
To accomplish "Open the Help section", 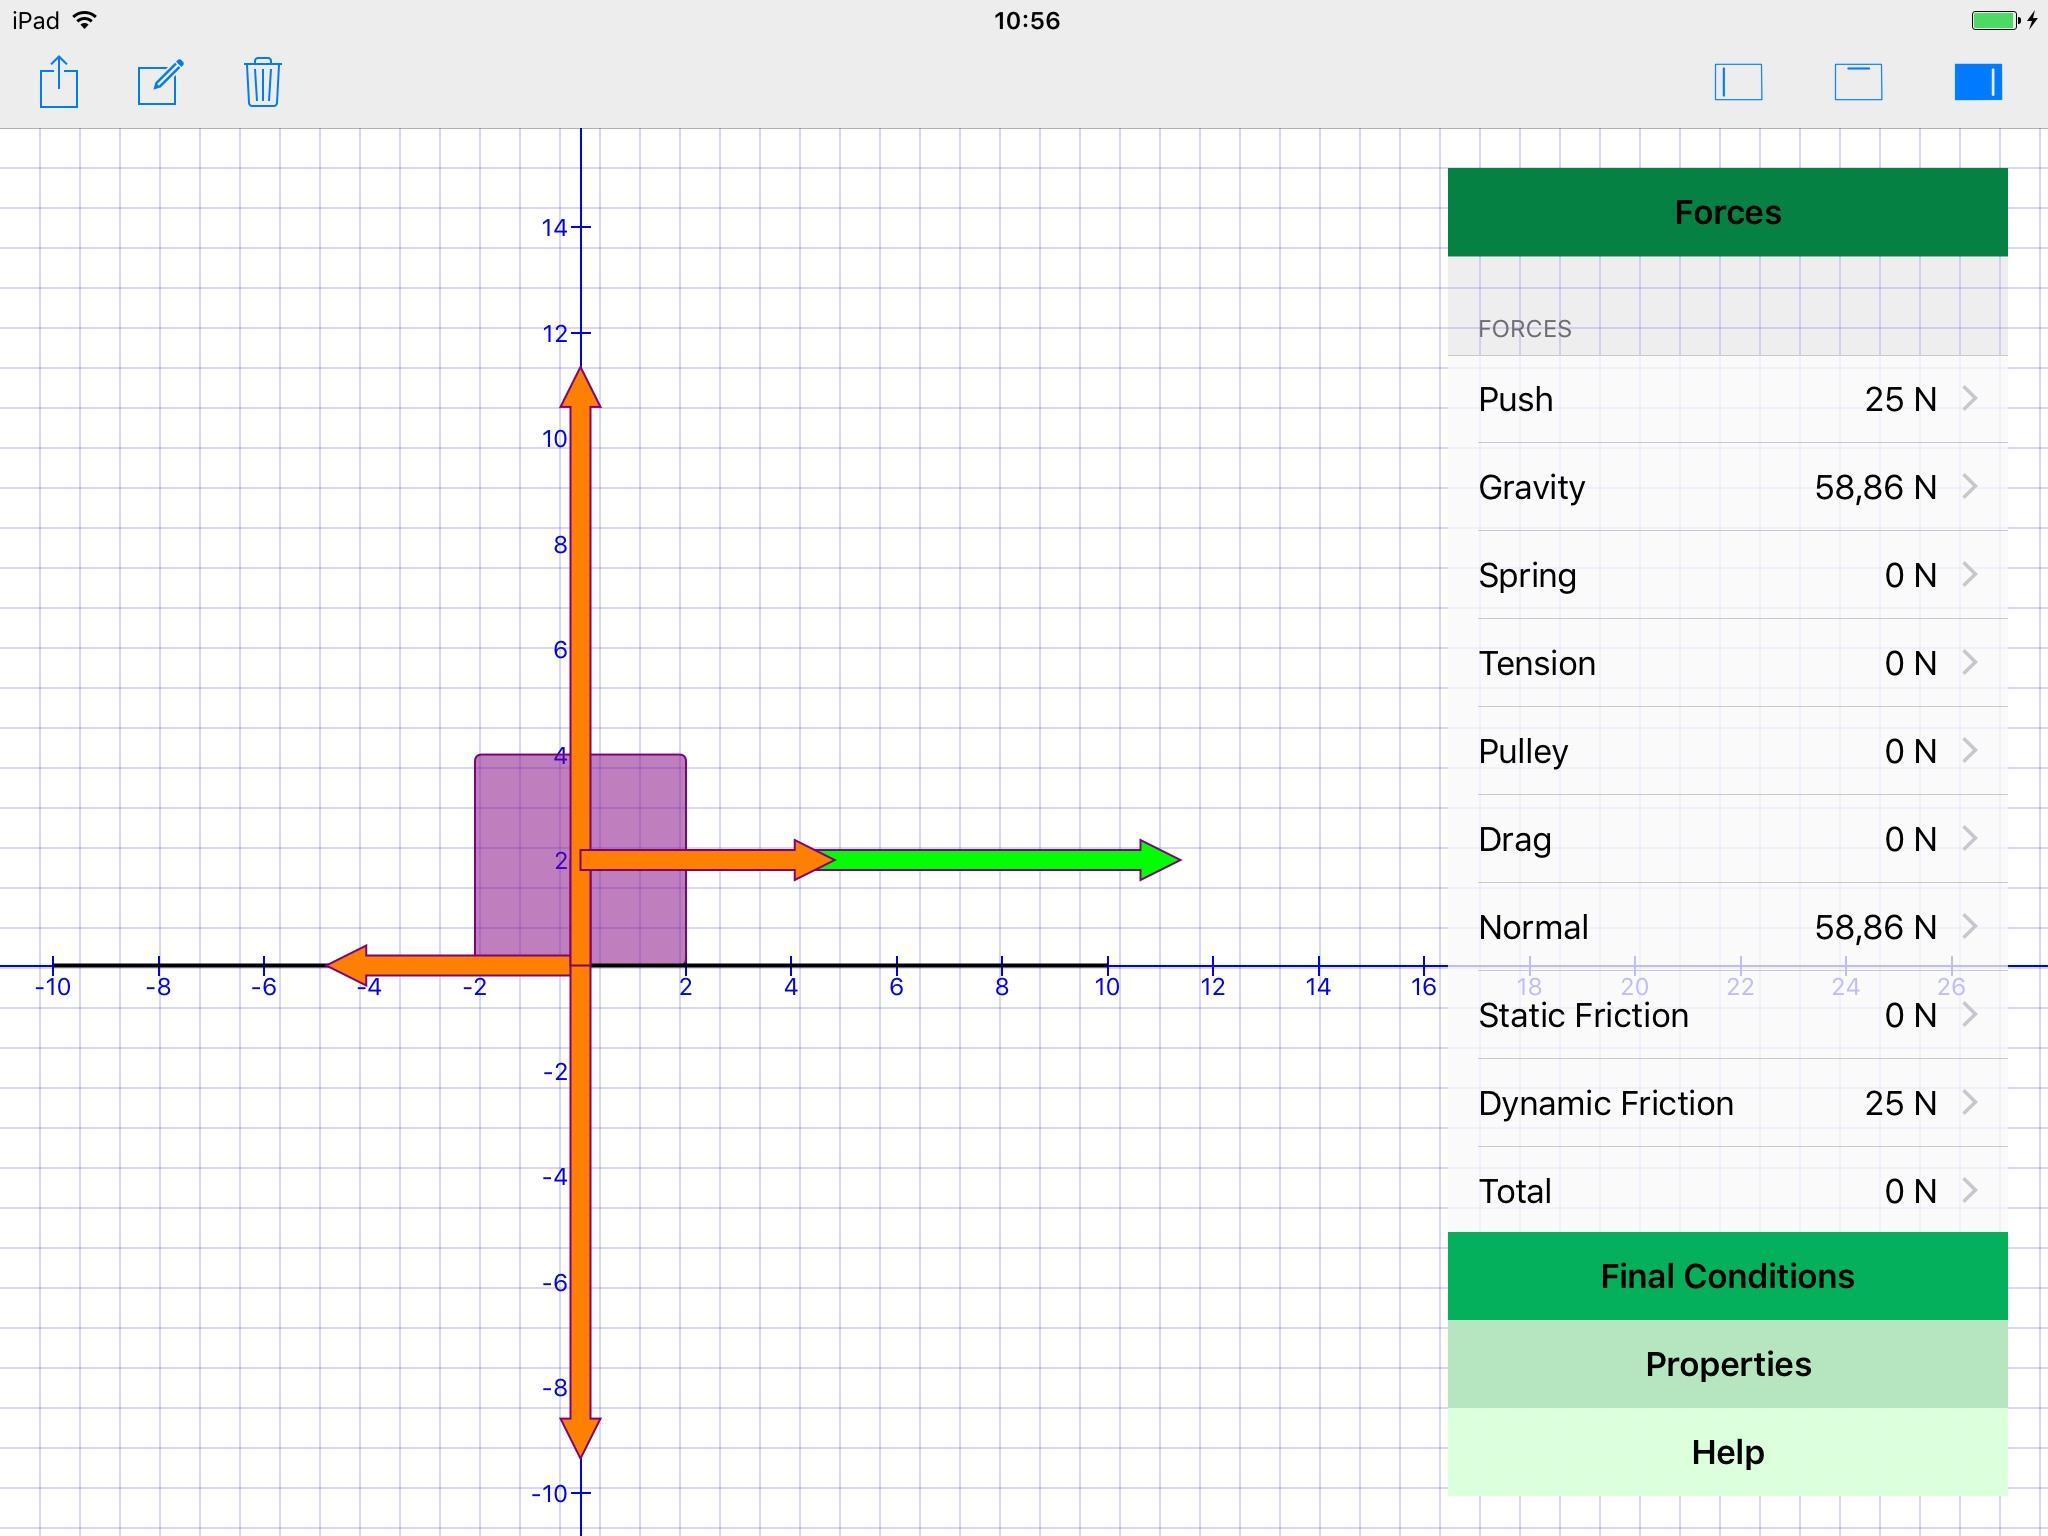I will (x=1727, y=1452).
